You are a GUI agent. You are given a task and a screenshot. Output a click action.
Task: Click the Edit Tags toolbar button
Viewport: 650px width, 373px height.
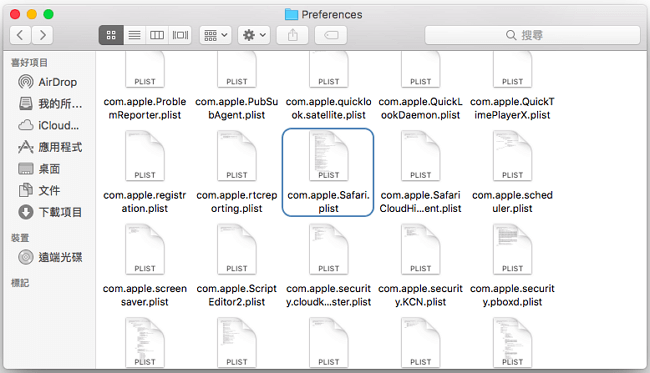tap(331, 35)
